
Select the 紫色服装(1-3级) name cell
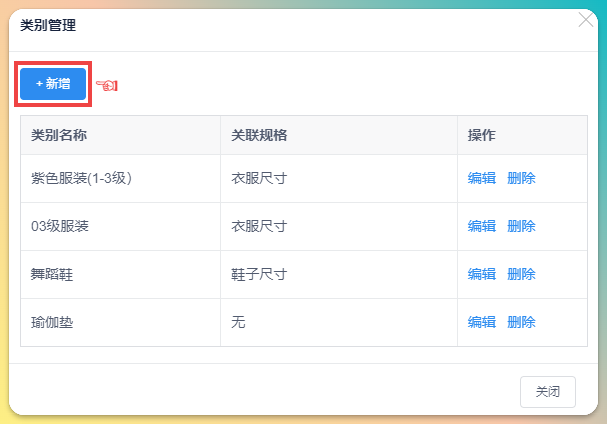click(x=120, y=179)
